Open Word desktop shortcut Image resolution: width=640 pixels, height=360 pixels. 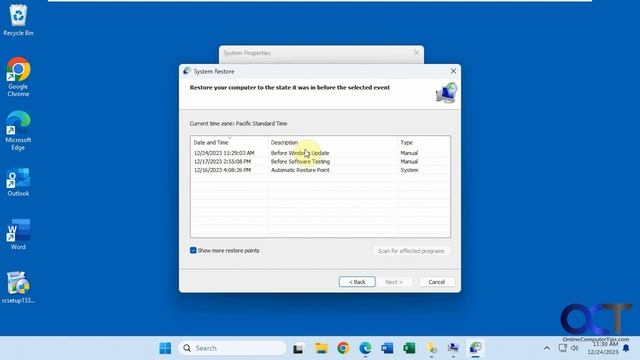[x=18, y=235]
